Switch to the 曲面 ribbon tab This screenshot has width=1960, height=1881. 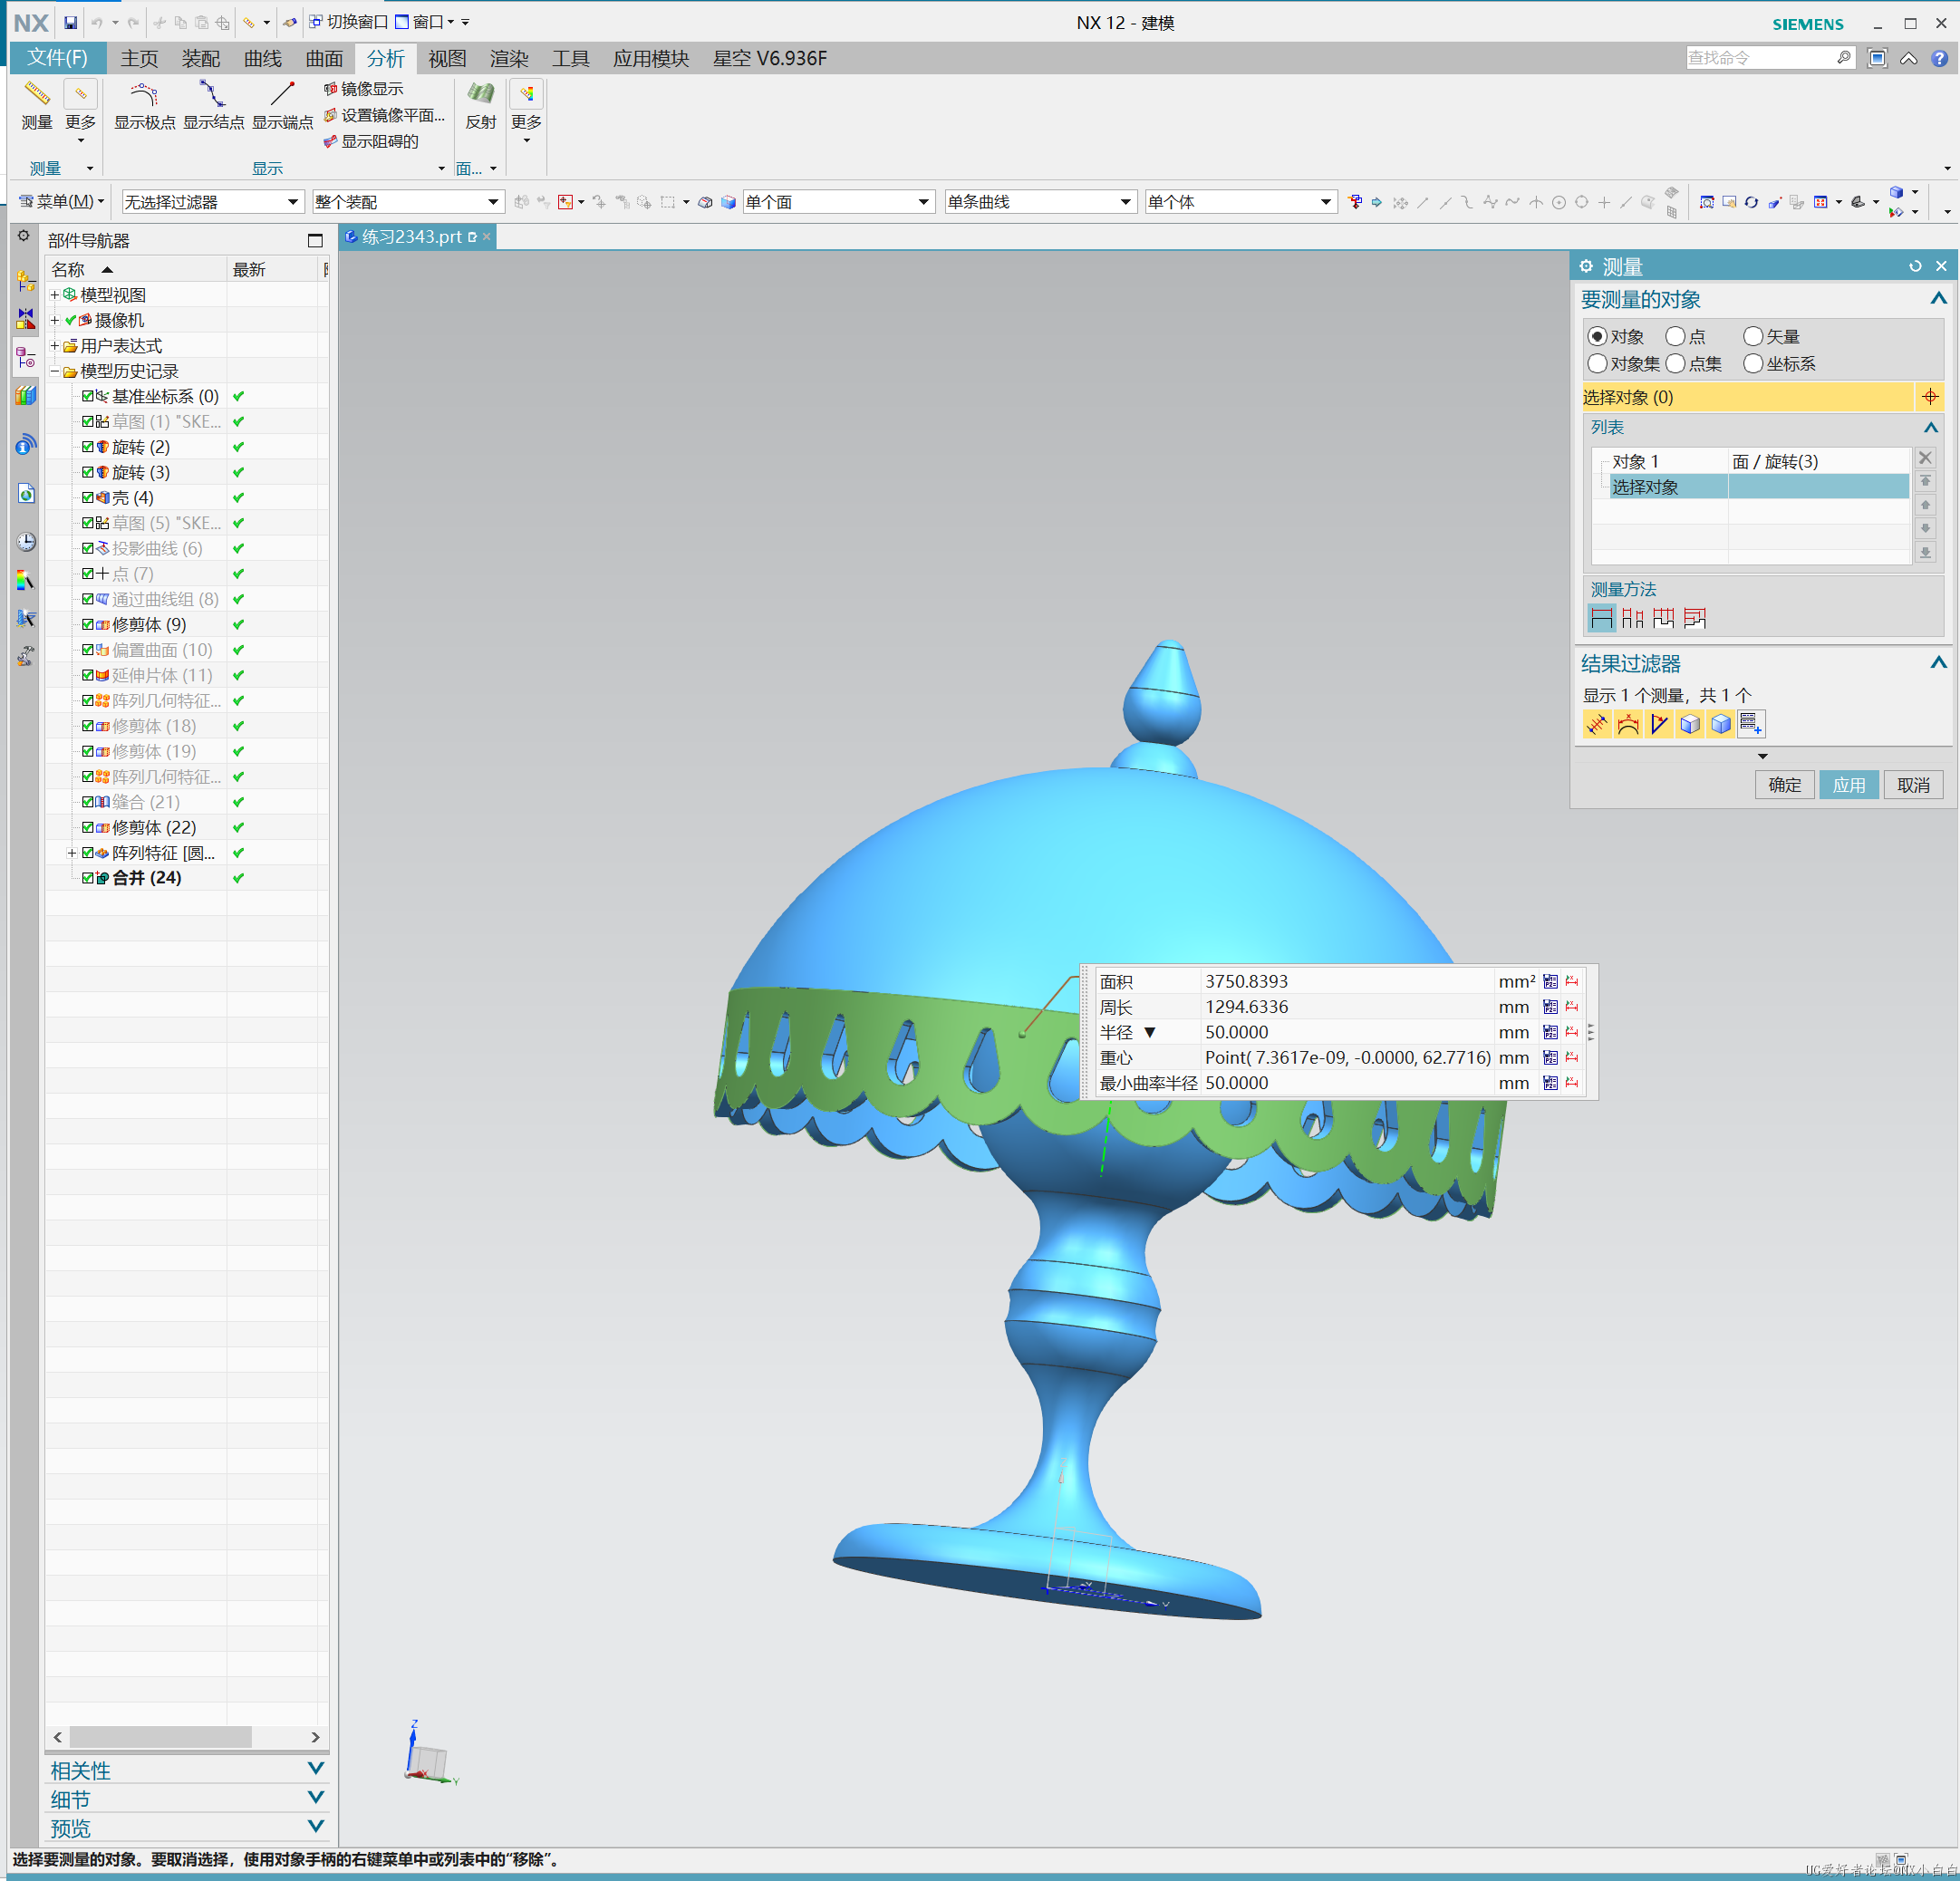pyautogui.click(x=324, y=58)
